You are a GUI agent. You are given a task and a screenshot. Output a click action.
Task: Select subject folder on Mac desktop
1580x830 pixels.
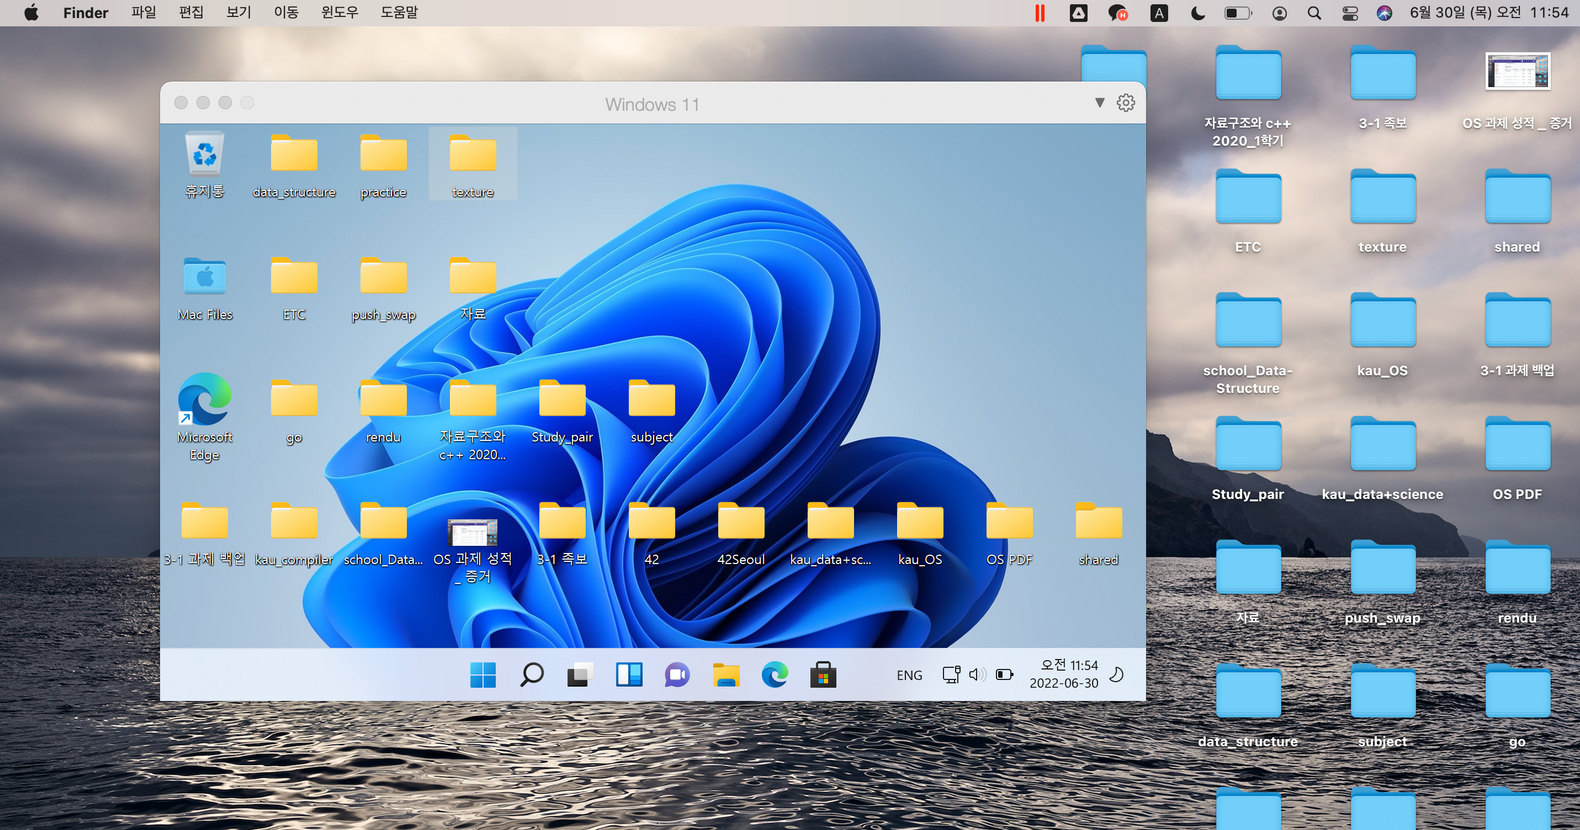(1383, 706)
